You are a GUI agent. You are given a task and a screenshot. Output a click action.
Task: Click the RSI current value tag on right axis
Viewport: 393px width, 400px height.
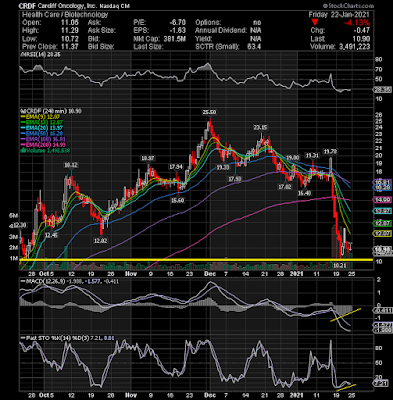coord(382,90)
